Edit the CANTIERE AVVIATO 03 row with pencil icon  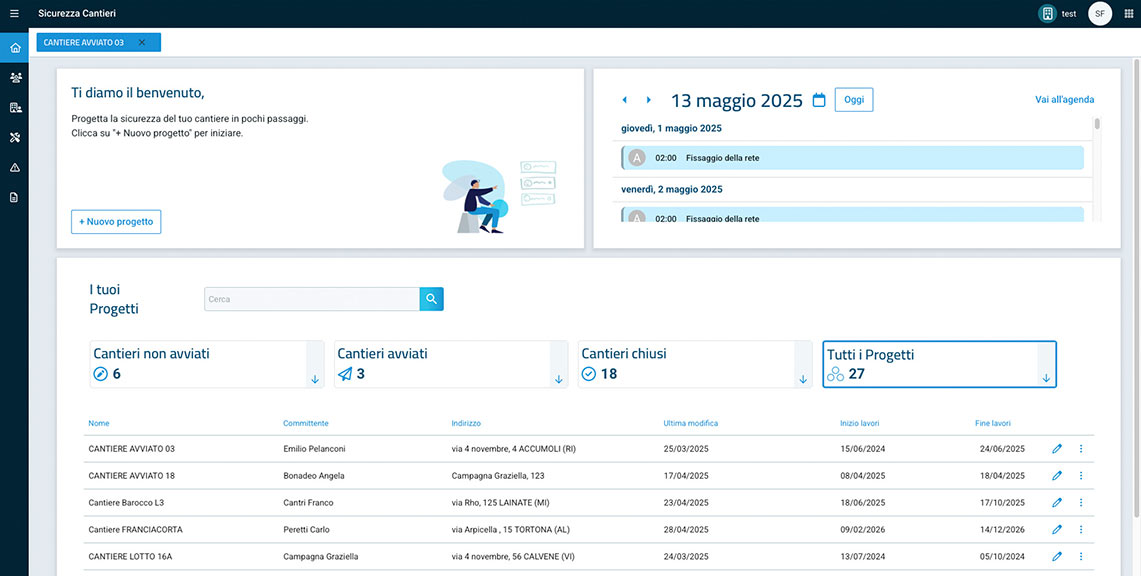[1057, 449]
